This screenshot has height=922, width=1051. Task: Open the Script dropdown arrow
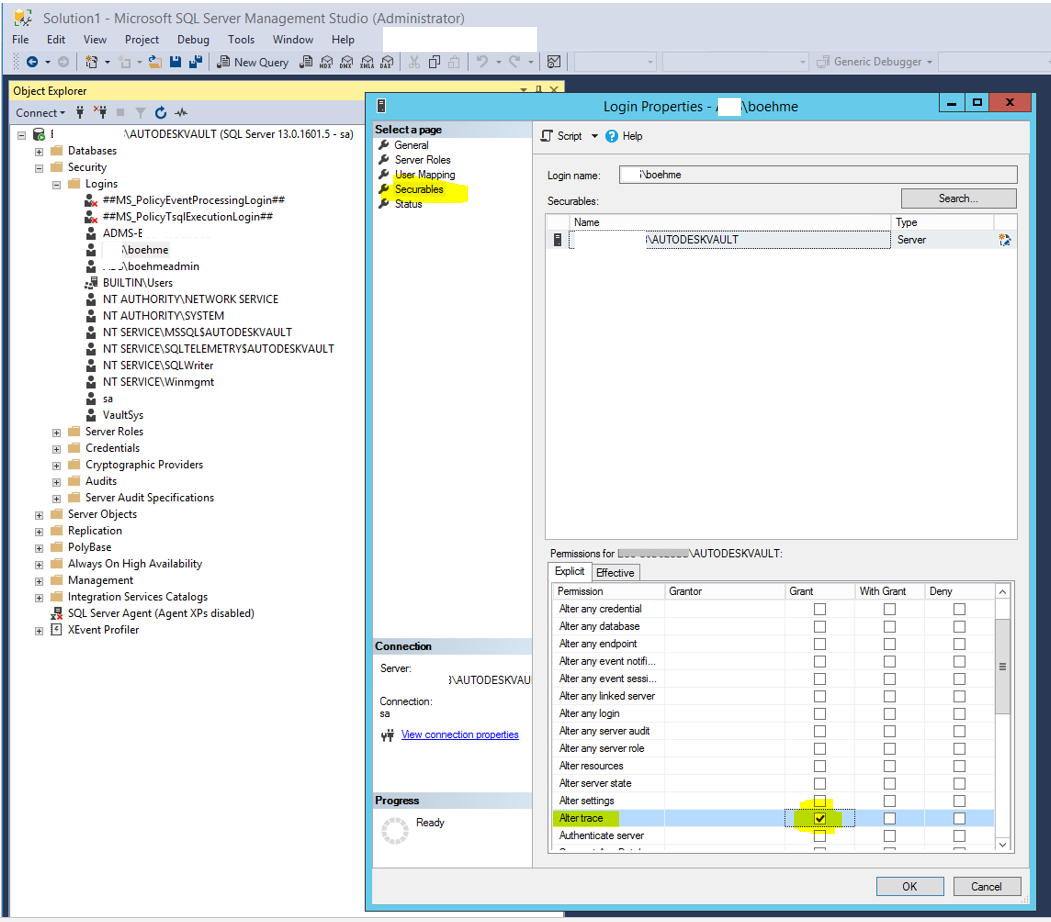coord(594,136)
